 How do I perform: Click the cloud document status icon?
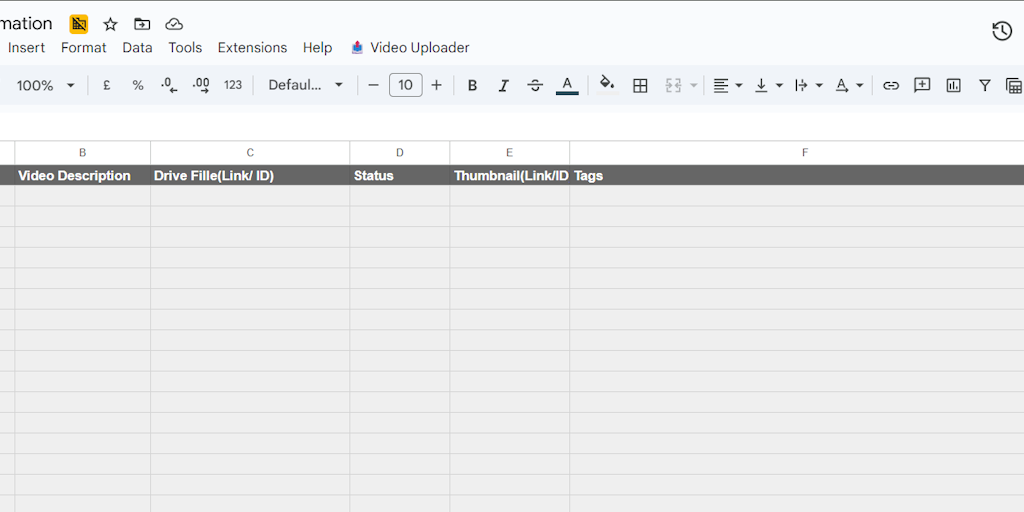[x=174, y=24]
